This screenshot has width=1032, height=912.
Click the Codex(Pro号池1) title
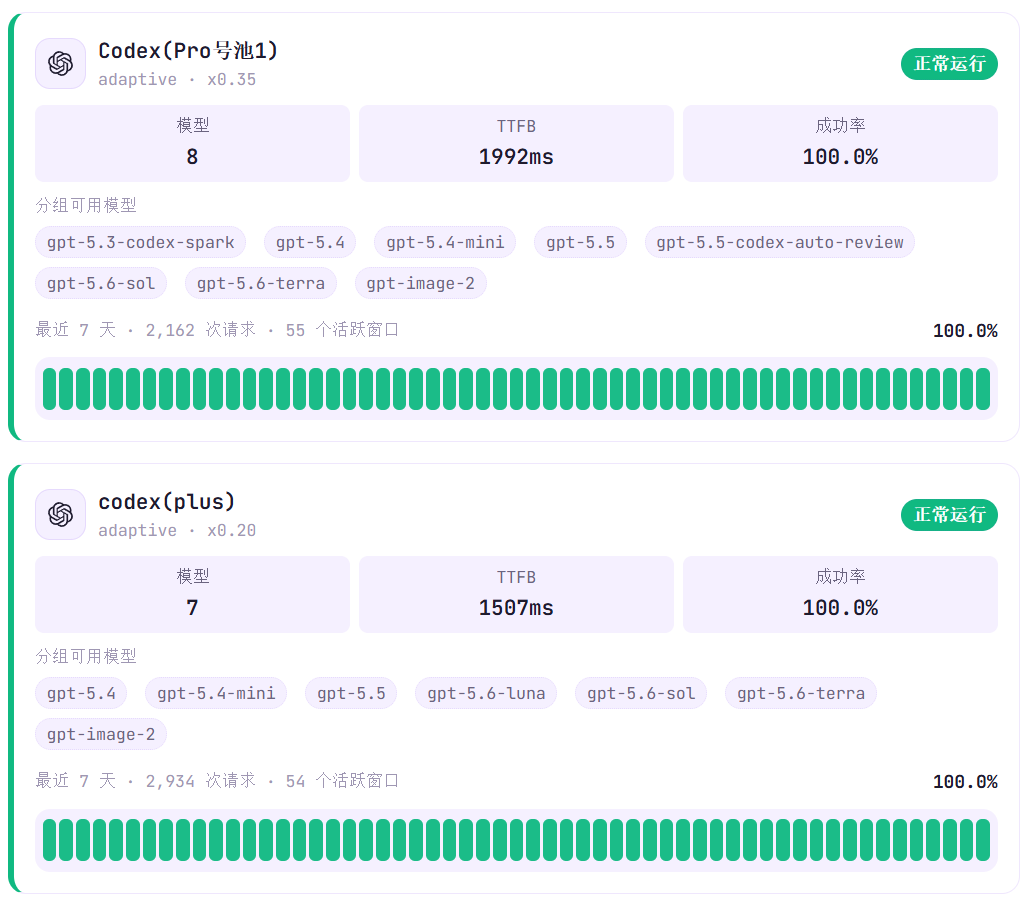188,51
